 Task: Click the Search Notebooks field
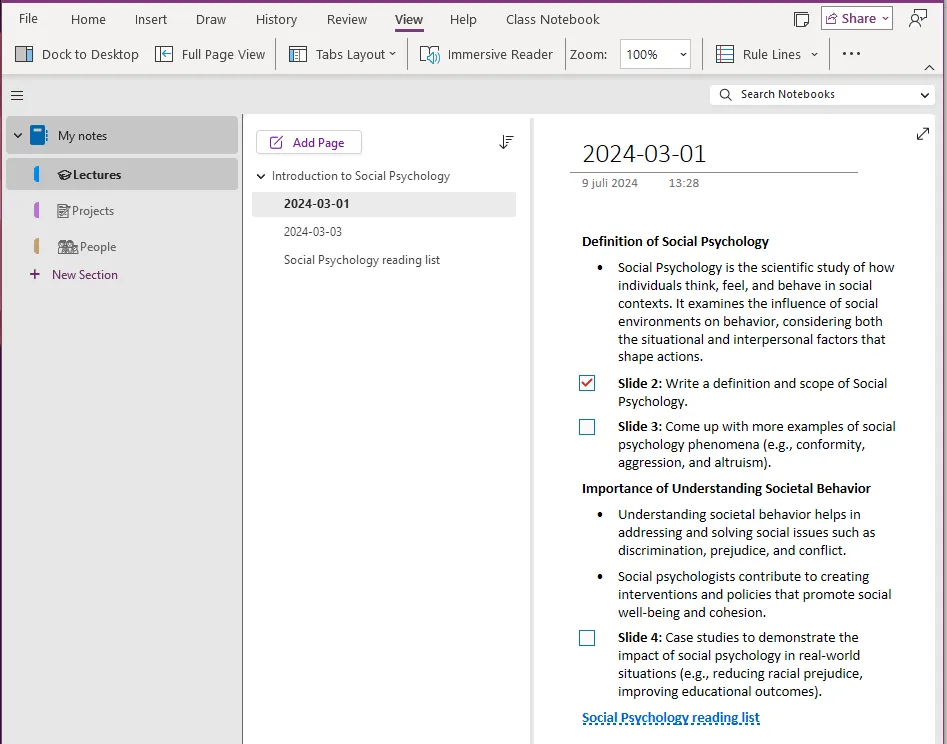[820, 94]
